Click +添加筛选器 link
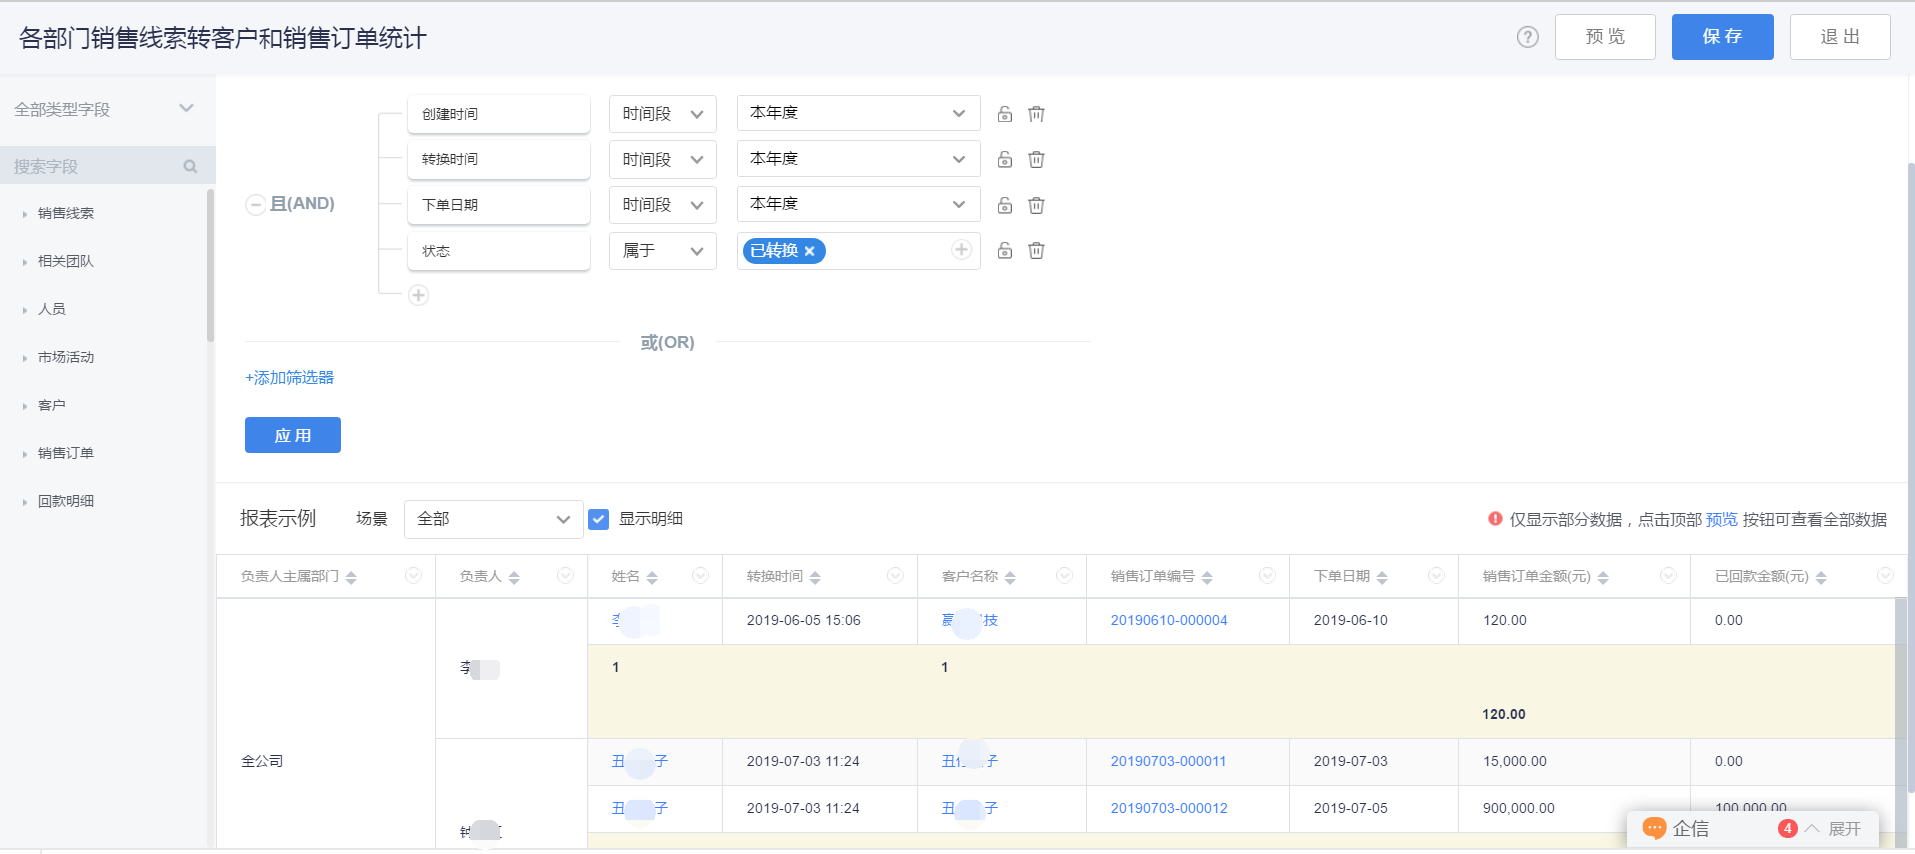The height and width of the screenshot is (854, 1915). pos(290,378)
